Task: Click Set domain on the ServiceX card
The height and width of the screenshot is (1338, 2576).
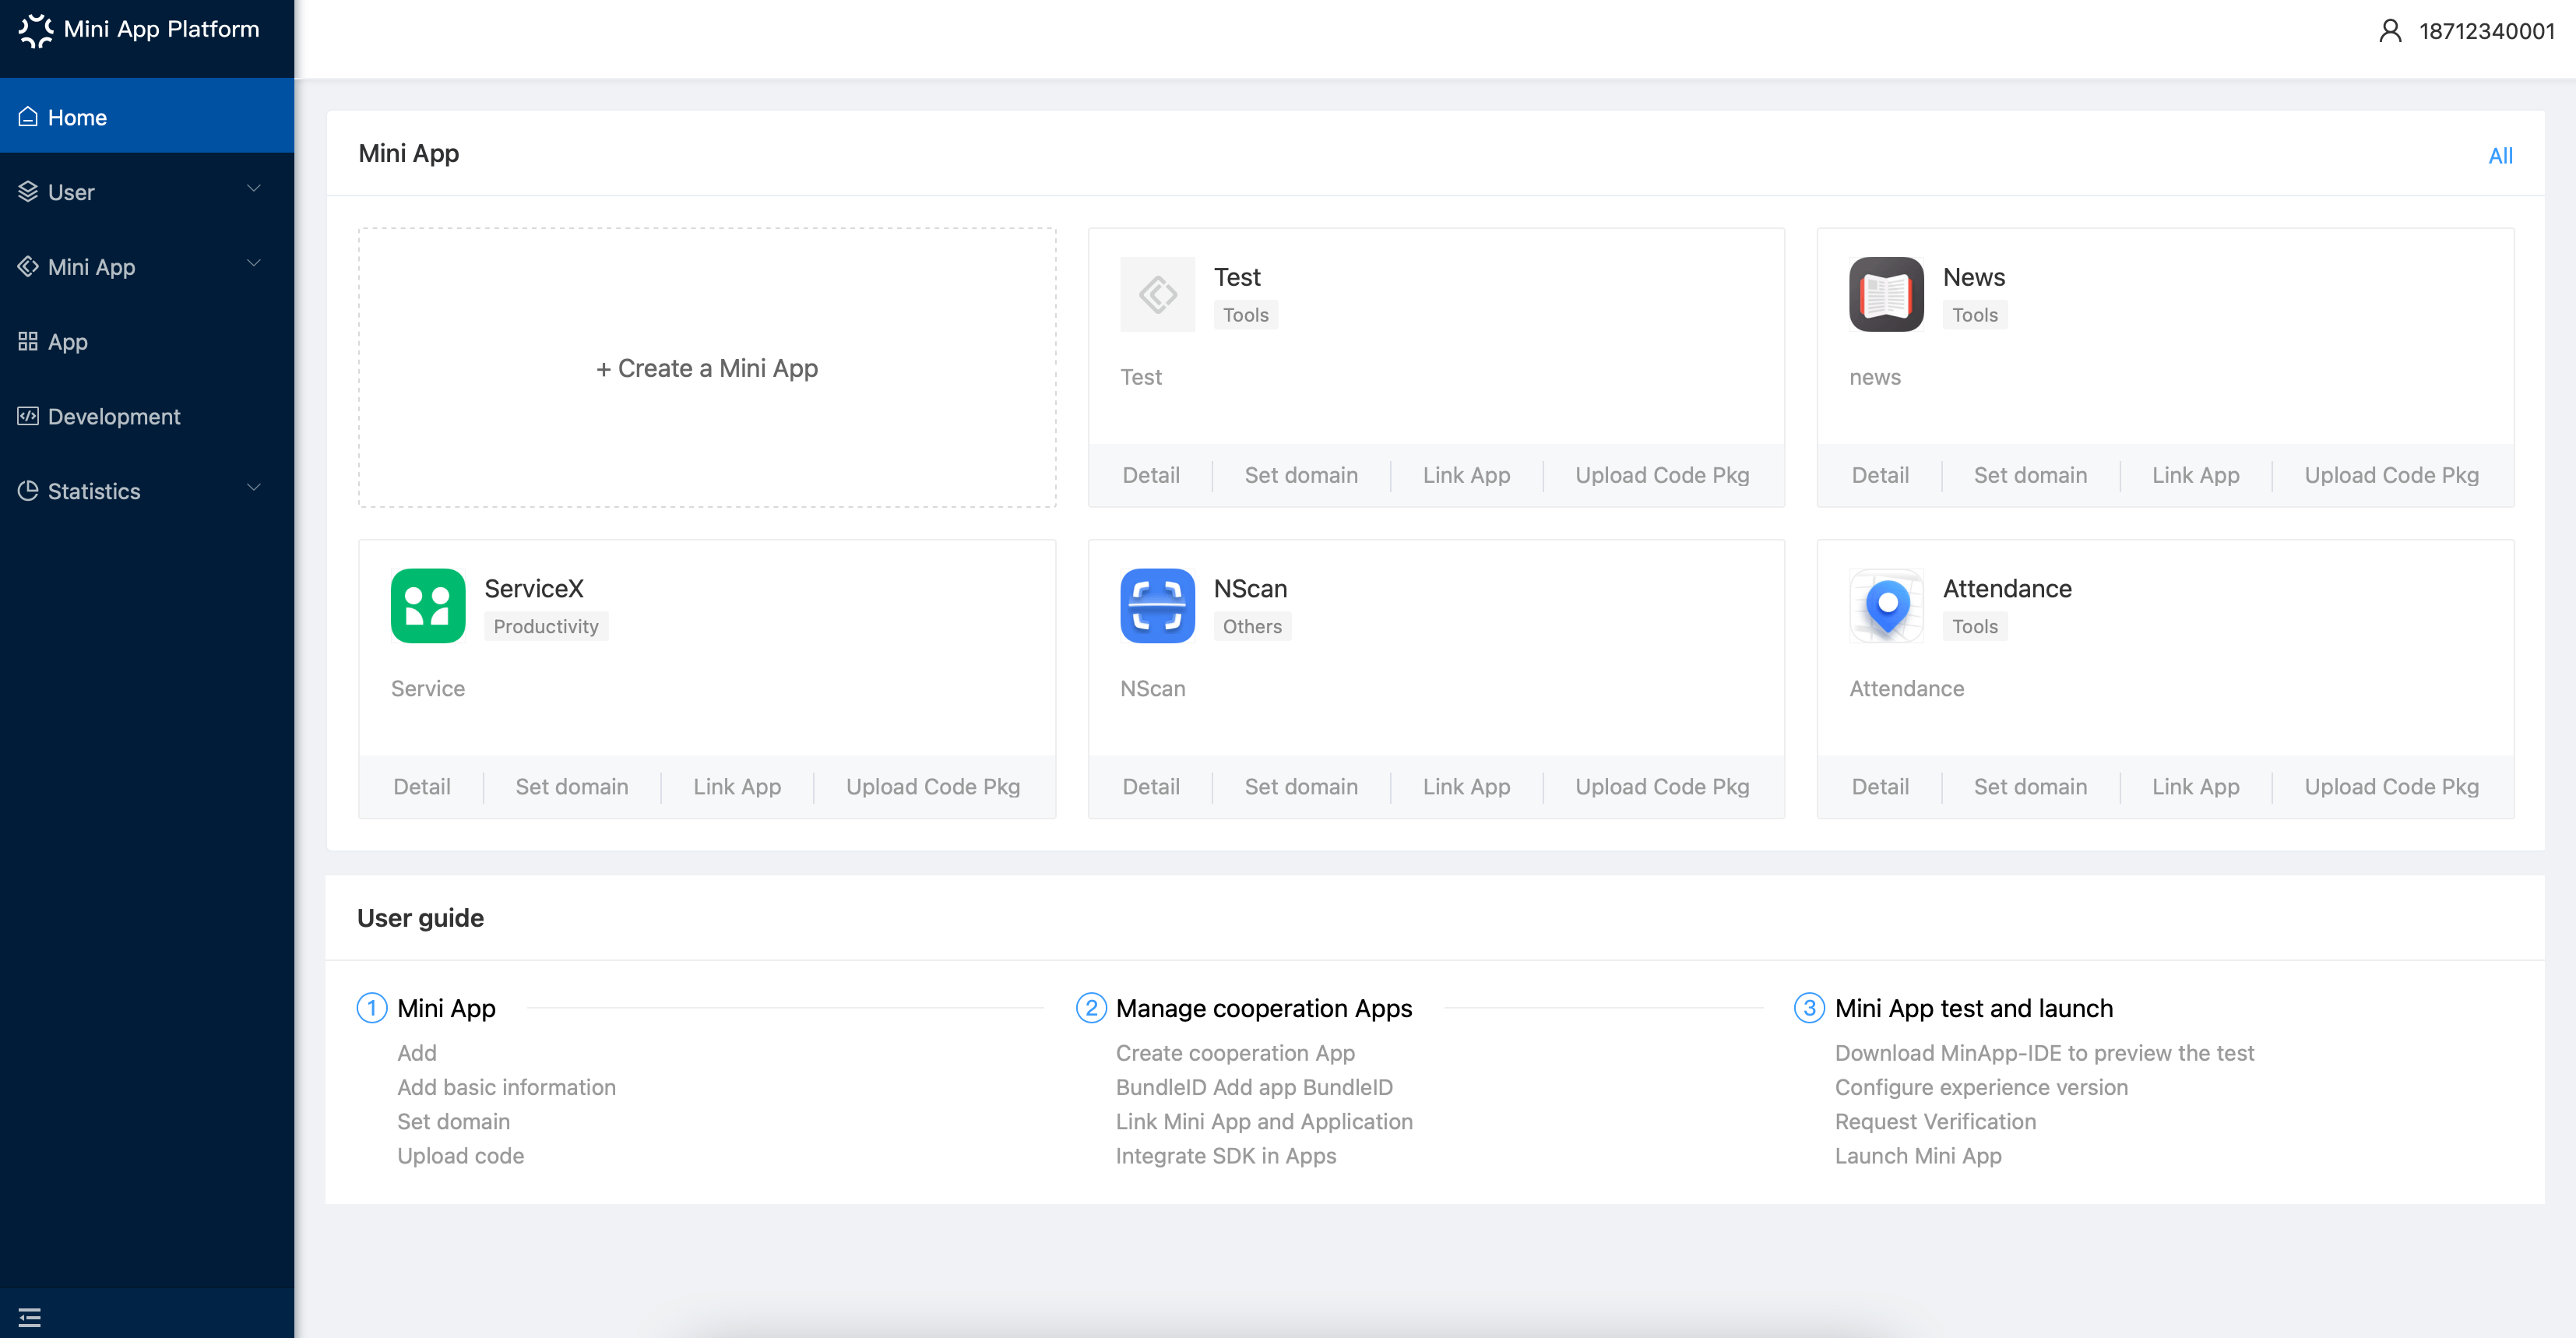Action: tap(572, 787)
